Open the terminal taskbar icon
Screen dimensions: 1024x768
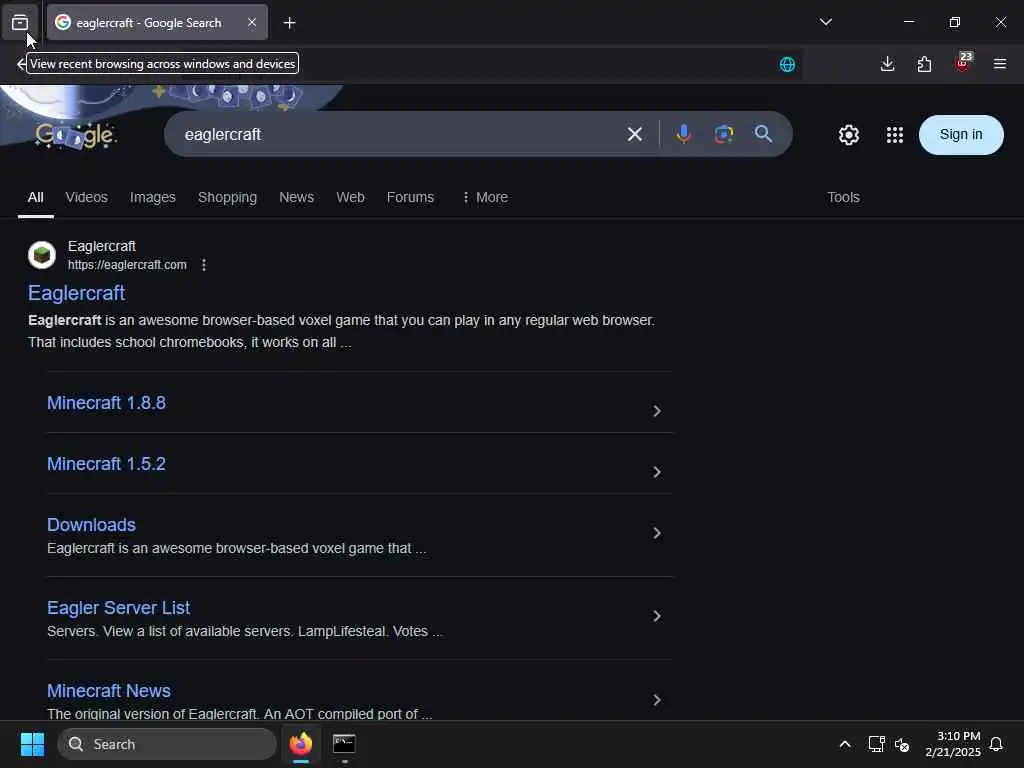pyautogui.click(x=344, y=744)
